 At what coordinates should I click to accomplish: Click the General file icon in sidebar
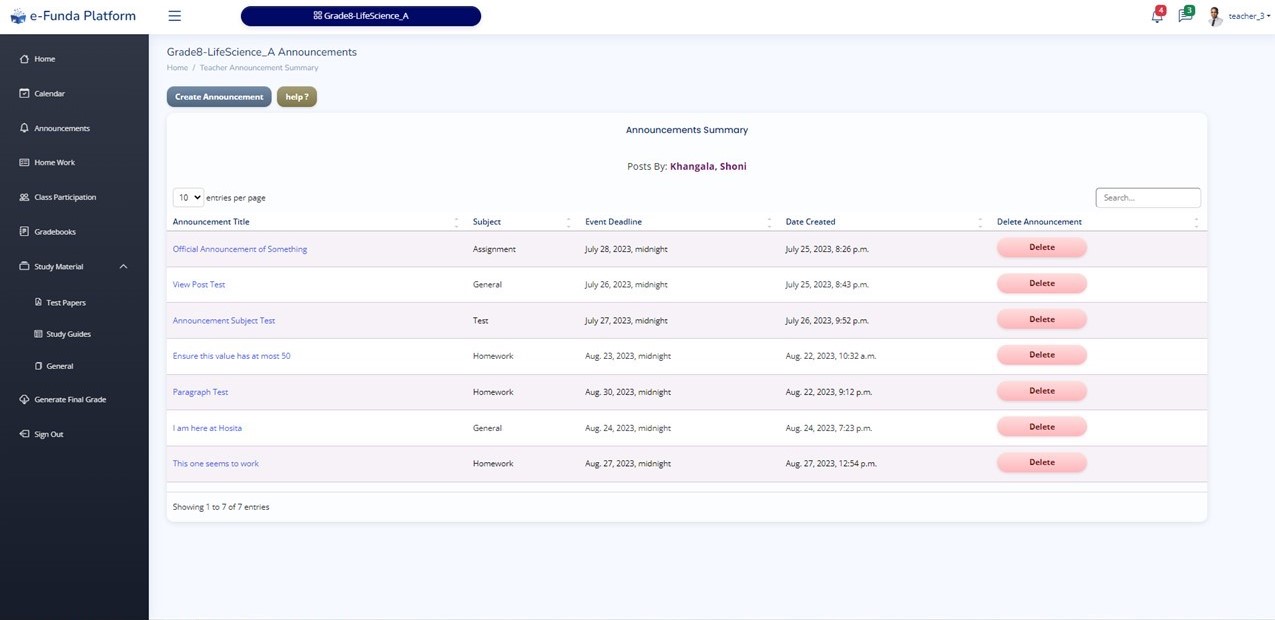click(x=38, y=366)
